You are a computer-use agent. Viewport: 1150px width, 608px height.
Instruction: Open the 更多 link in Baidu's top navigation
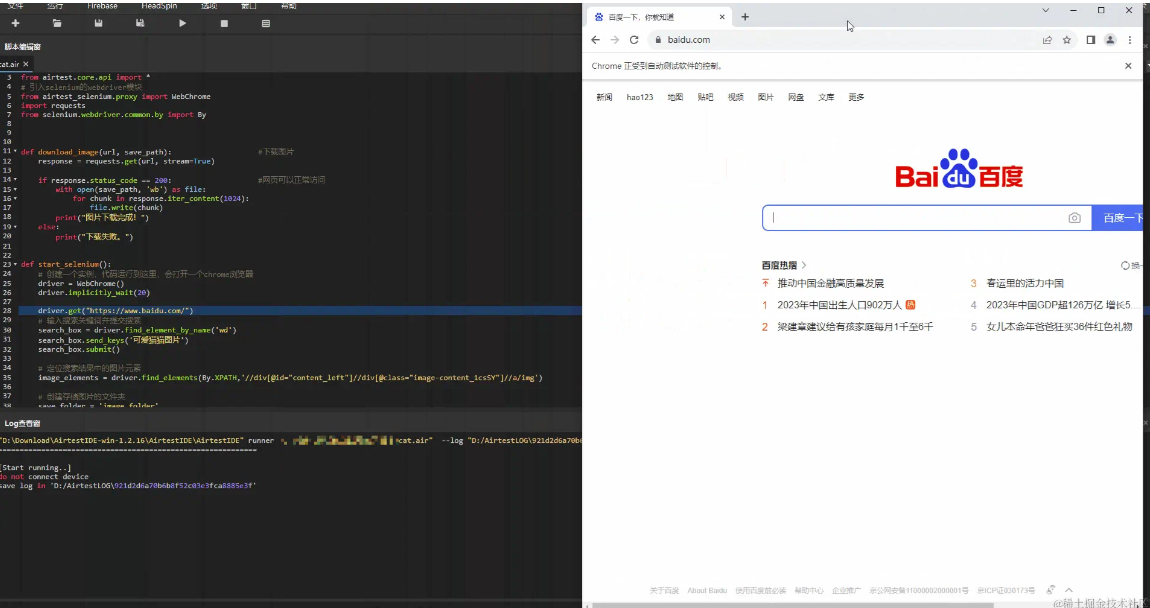856,97
